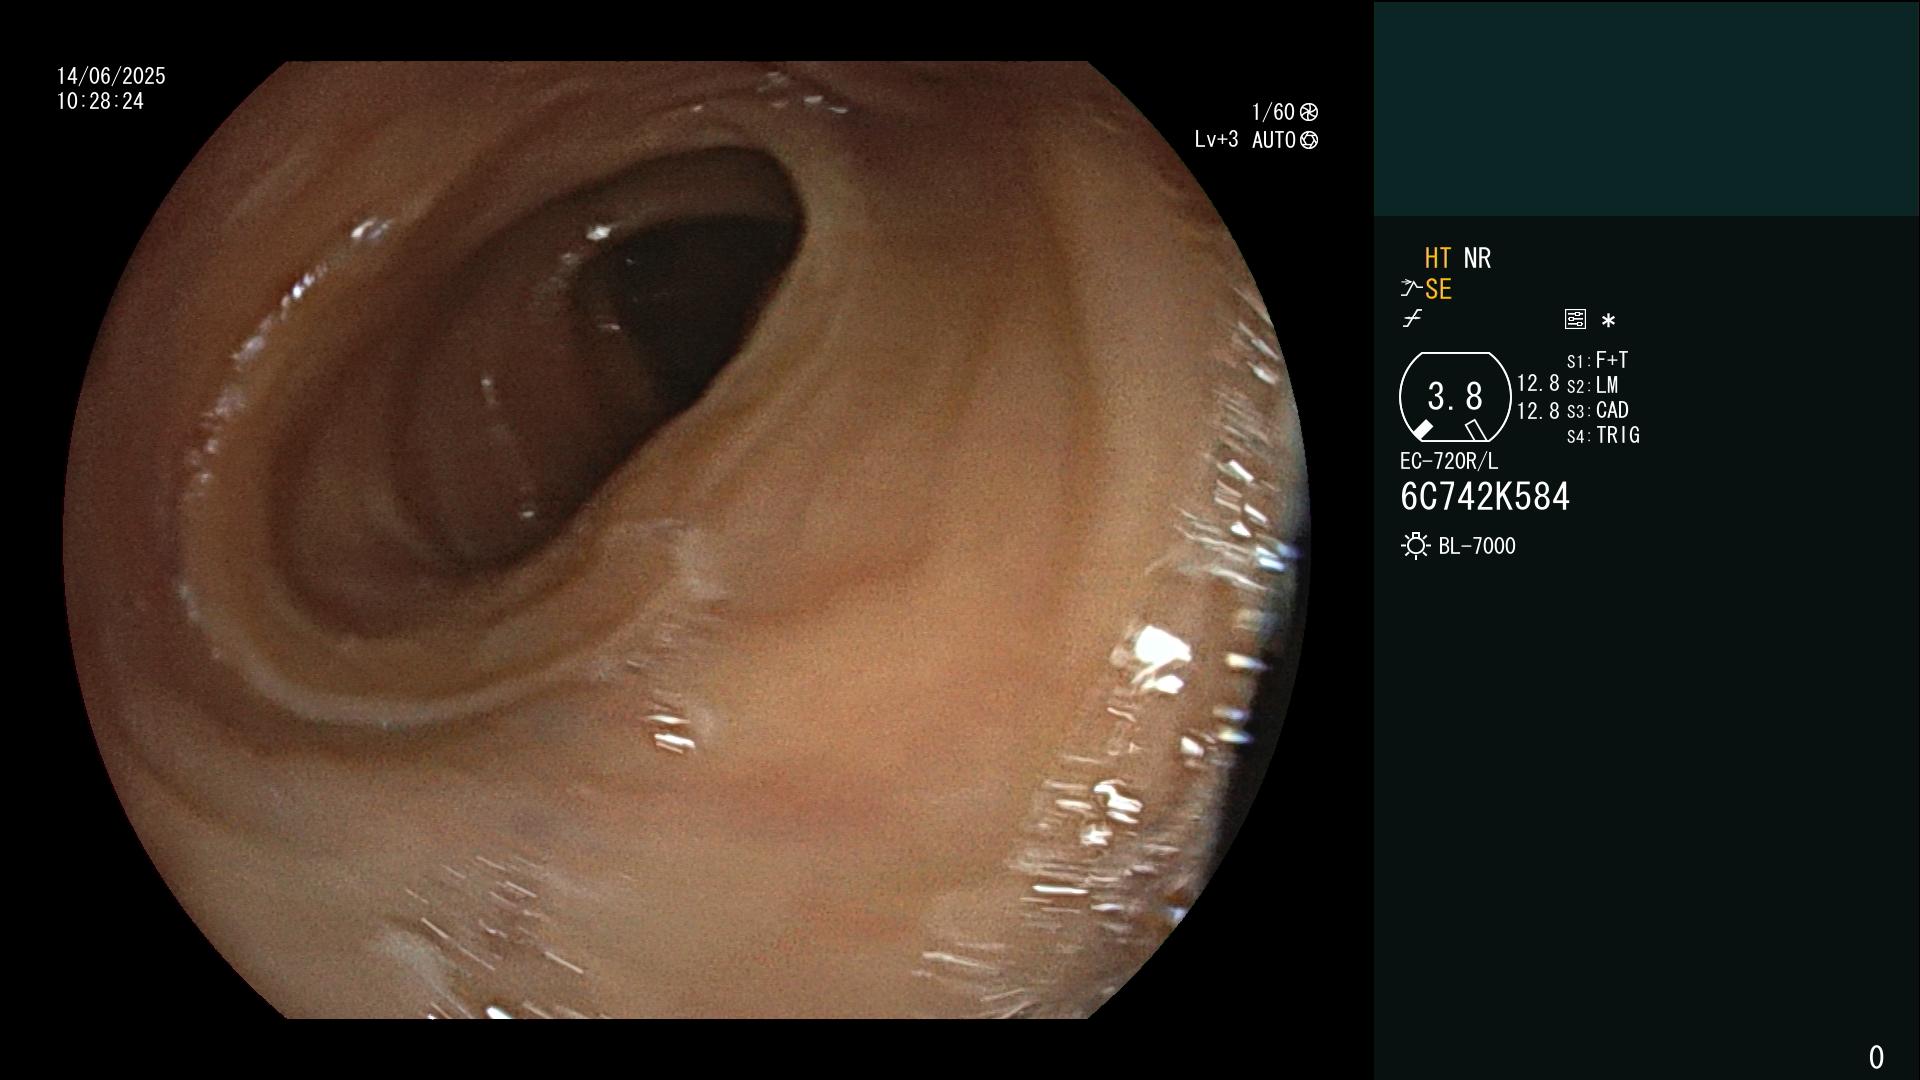Click the S2: LM switch assignment
The height and width of the screenshot is (1080, 1920).
point(1593,386)
